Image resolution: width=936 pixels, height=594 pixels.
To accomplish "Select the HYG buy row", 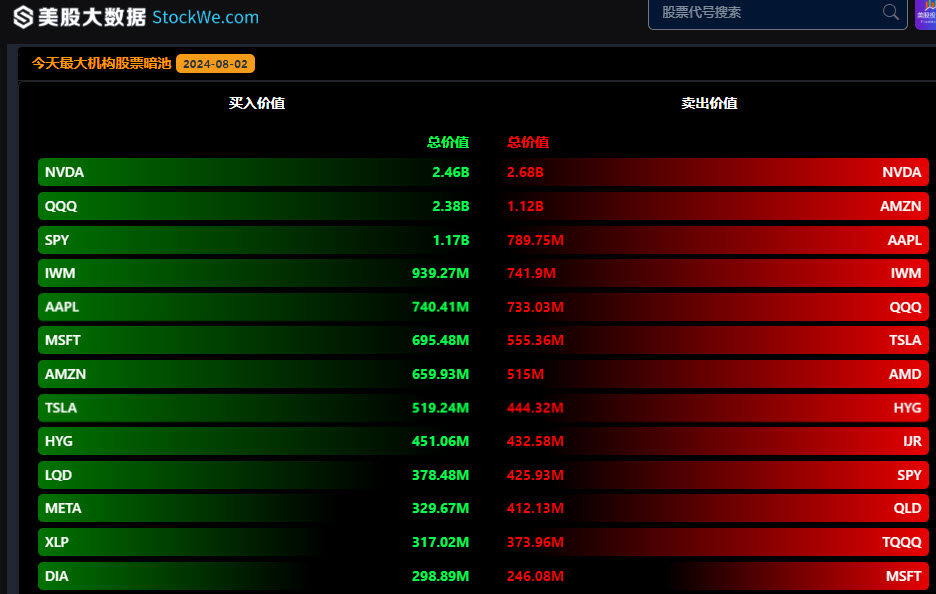I will pyautogui.click(x=256, y=441).
